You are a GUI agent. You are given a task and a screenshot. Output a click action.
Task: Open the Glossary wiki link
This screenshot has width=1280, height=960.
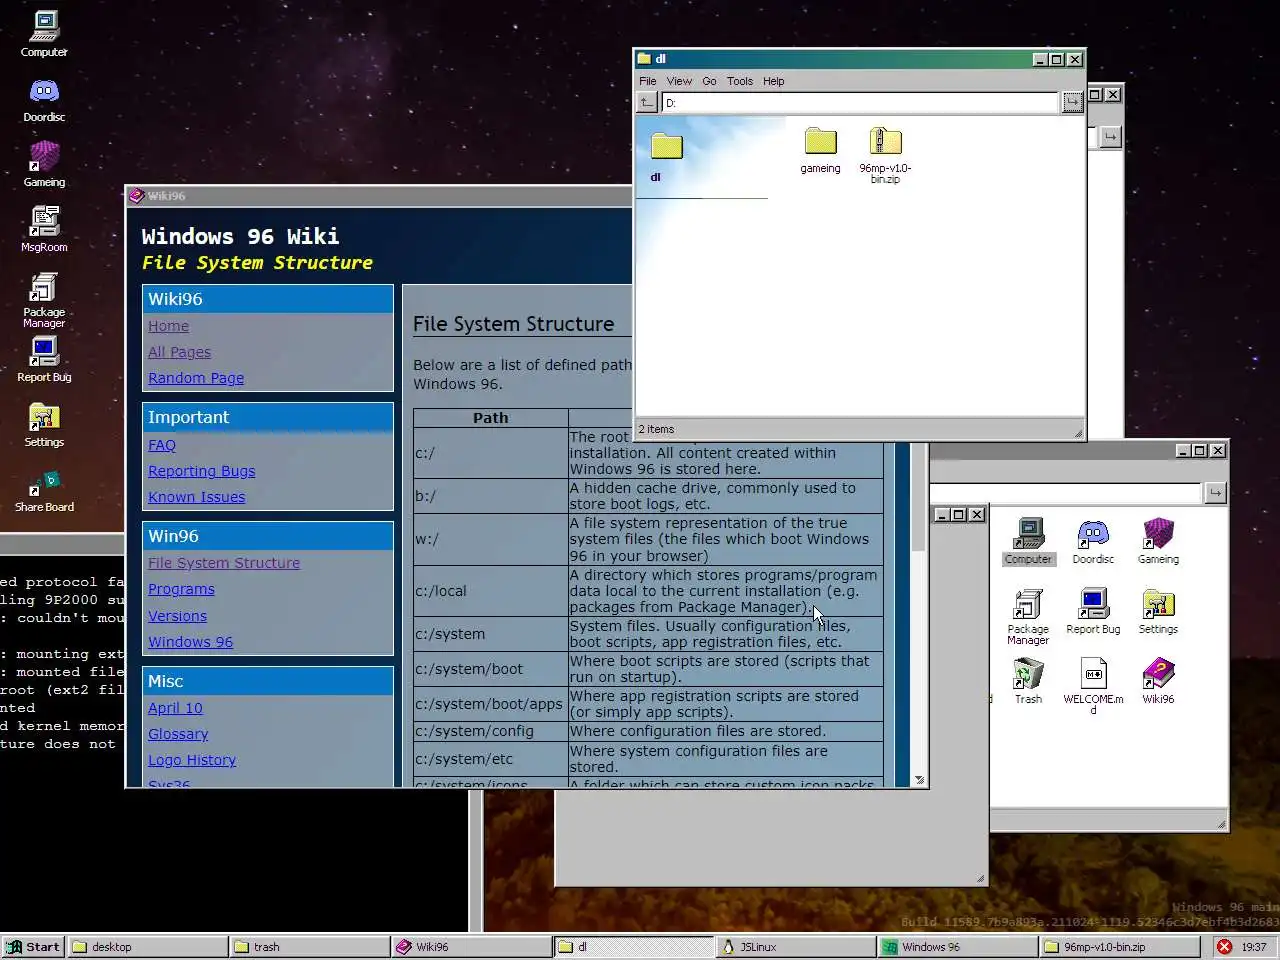click(178, 734)
